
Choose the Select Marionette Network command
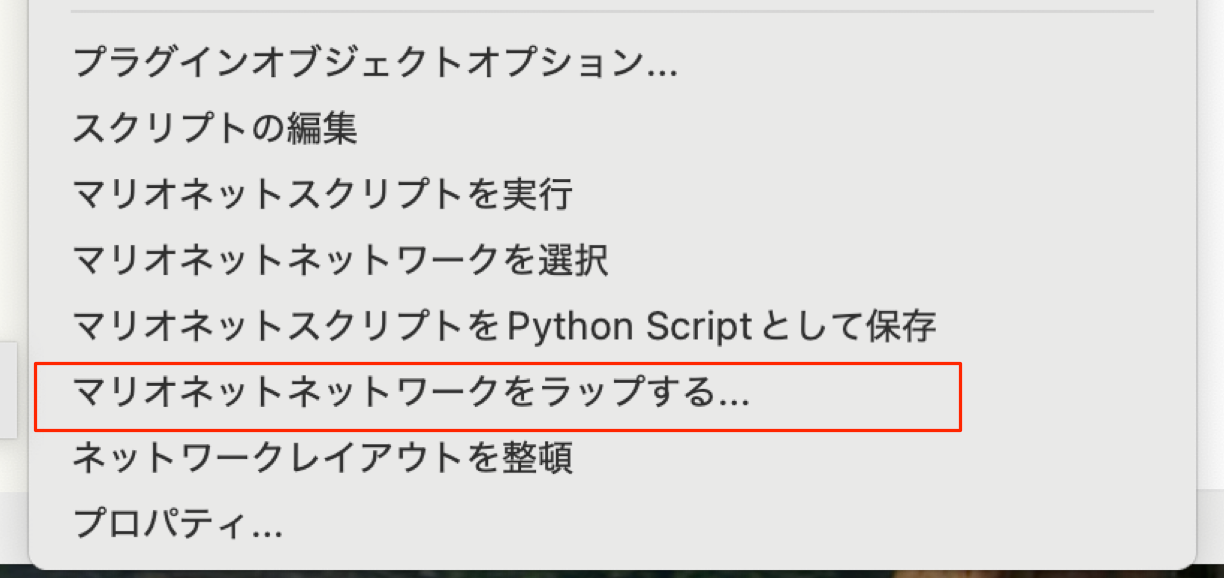pos(341,260)
